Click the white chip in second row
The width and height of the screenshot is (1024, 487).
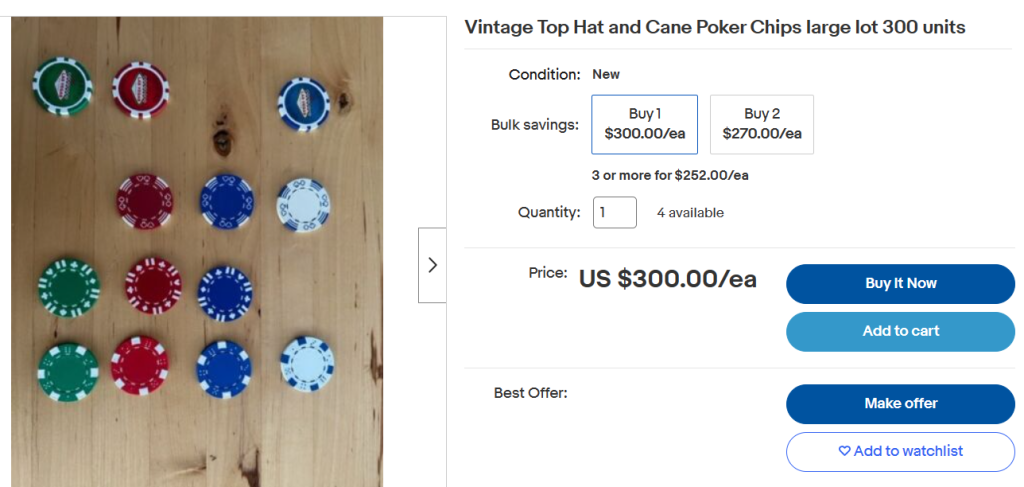point(304,205)
